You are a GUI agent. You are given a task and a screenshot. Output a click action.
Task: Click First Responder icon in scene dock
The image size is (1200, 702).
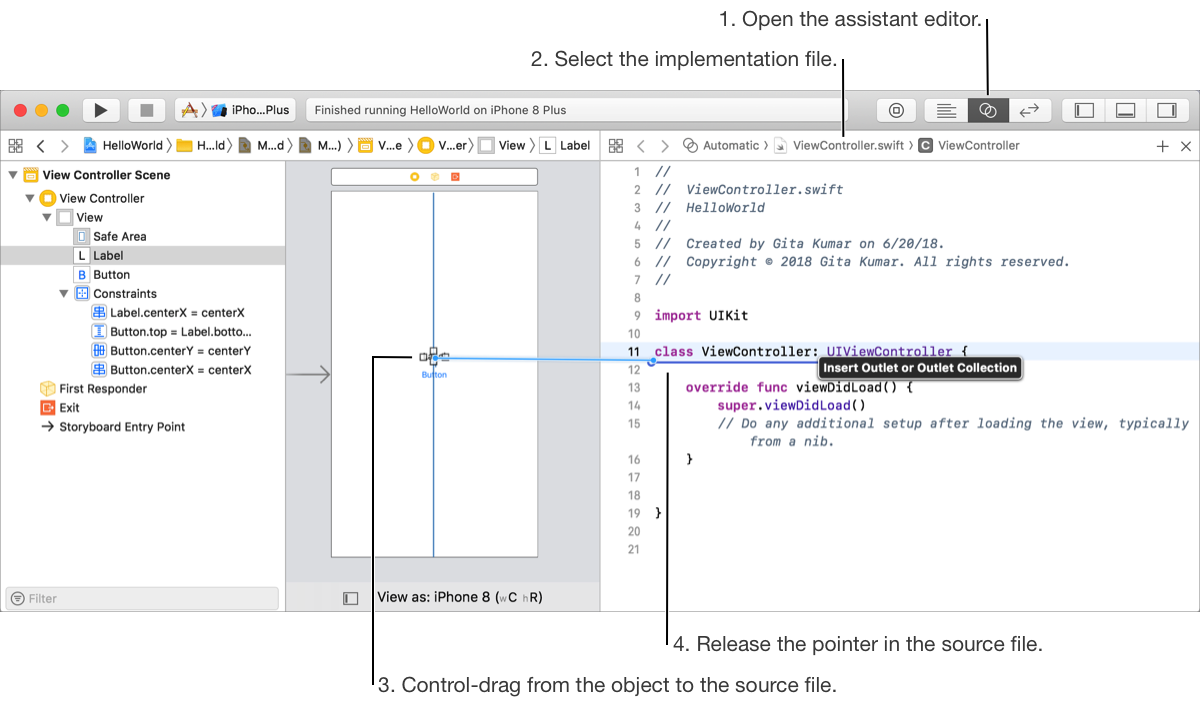point(434,177)
